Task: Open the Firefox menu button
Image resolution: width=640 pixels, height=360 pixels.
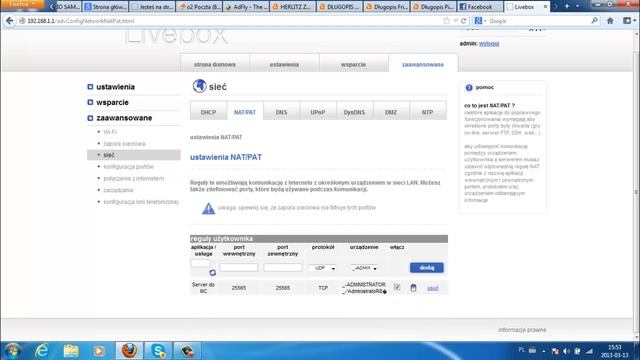Action: 22,4
